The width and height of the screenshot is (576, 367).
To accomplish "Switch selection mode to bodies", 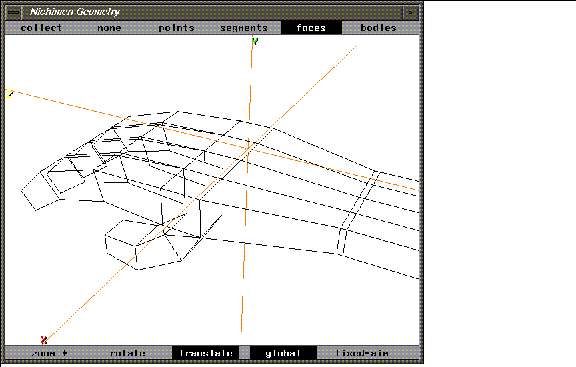I will coord(378,28).
